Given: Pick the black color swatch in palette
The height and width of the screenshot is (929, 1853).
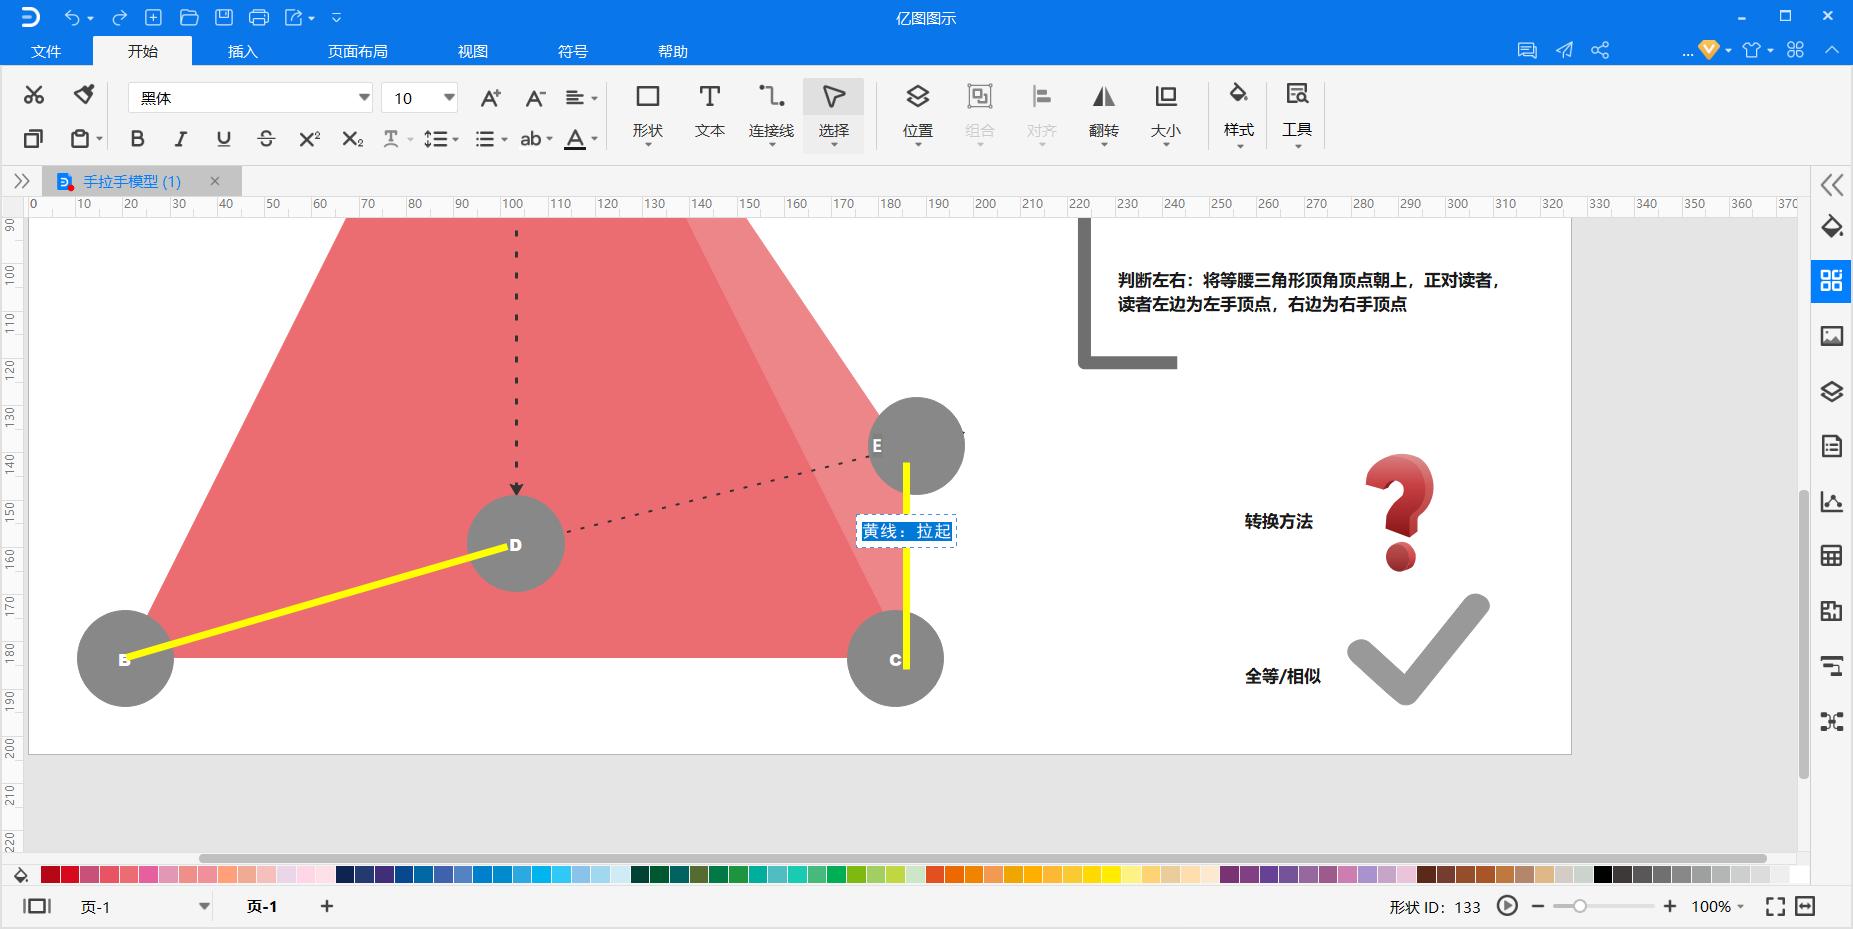Looking at the screenshot, I should 1602,875.
